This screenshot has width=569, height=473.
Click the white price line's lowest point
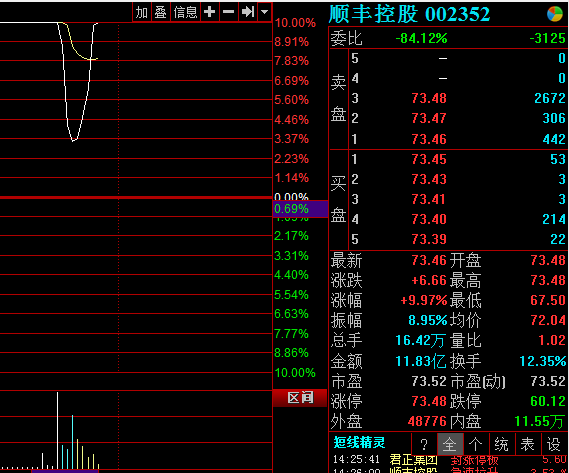pos(73,140)
